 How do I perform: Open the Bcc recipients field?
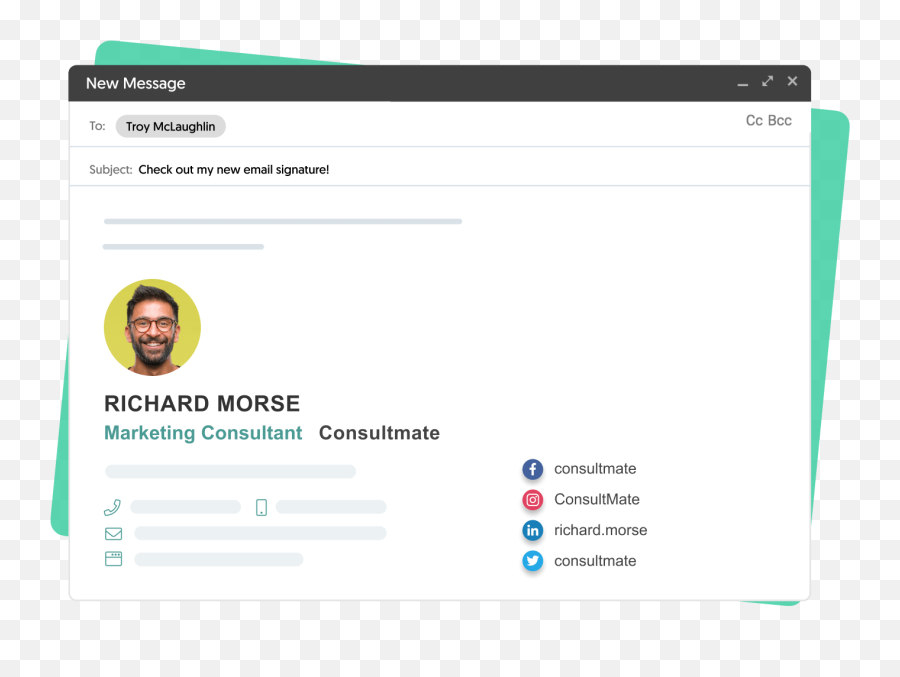point(781,120)
